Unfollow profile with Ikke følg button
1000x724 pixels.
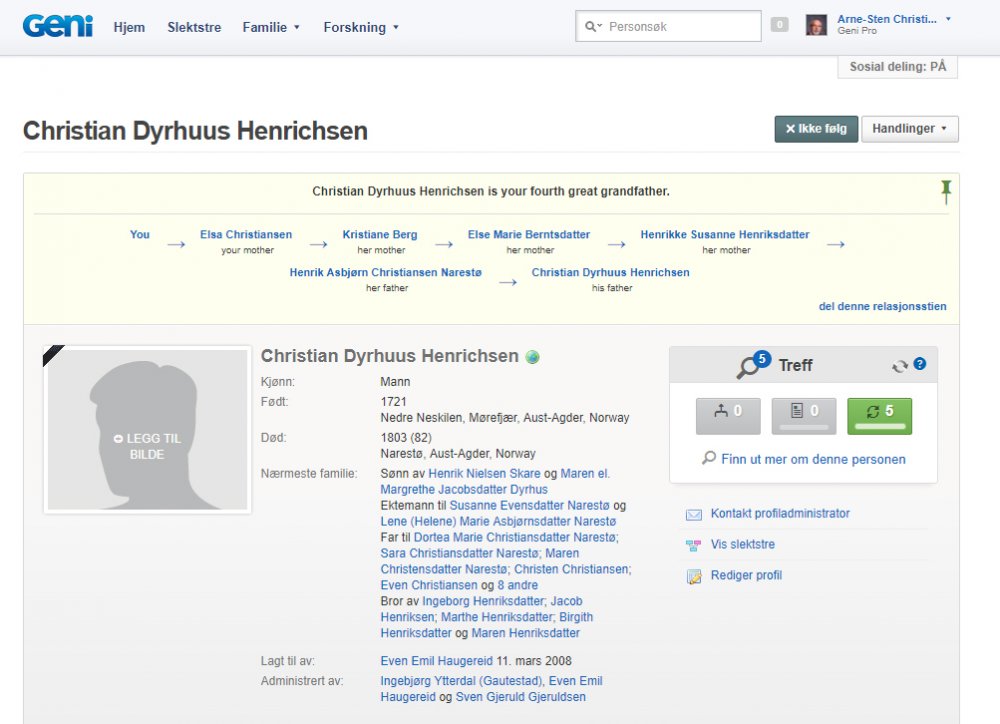click(x=816, y=129)
